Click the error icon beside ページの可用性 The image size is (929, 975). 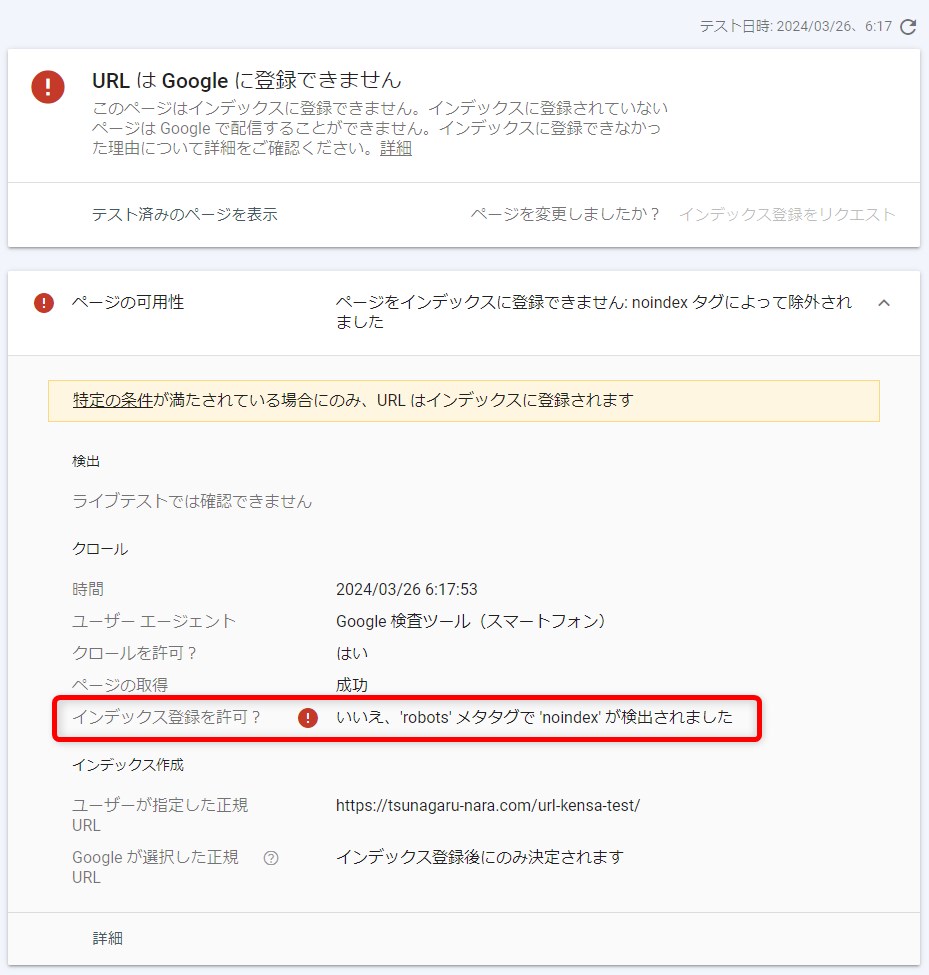coord(44,302)
